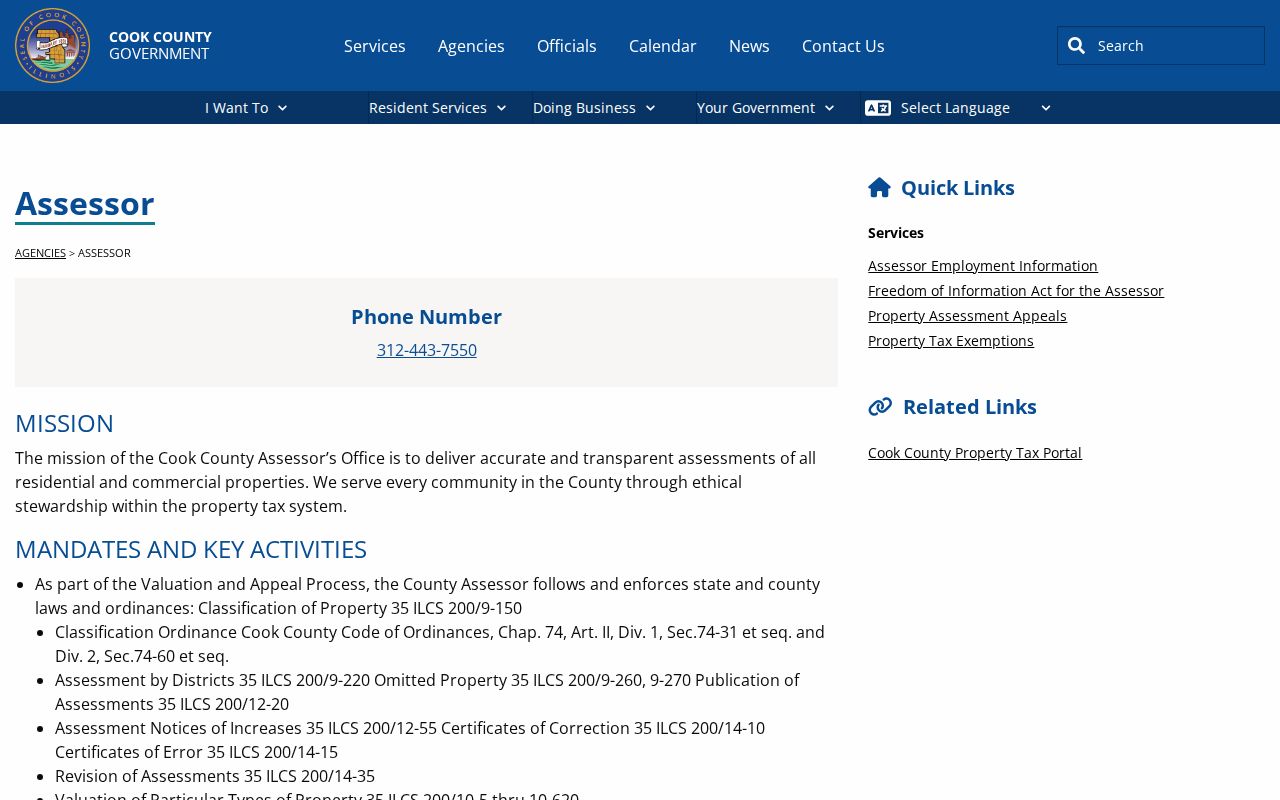Click the AGENCIES breadcrumb link
The image size is (1280, 800).
40,253
